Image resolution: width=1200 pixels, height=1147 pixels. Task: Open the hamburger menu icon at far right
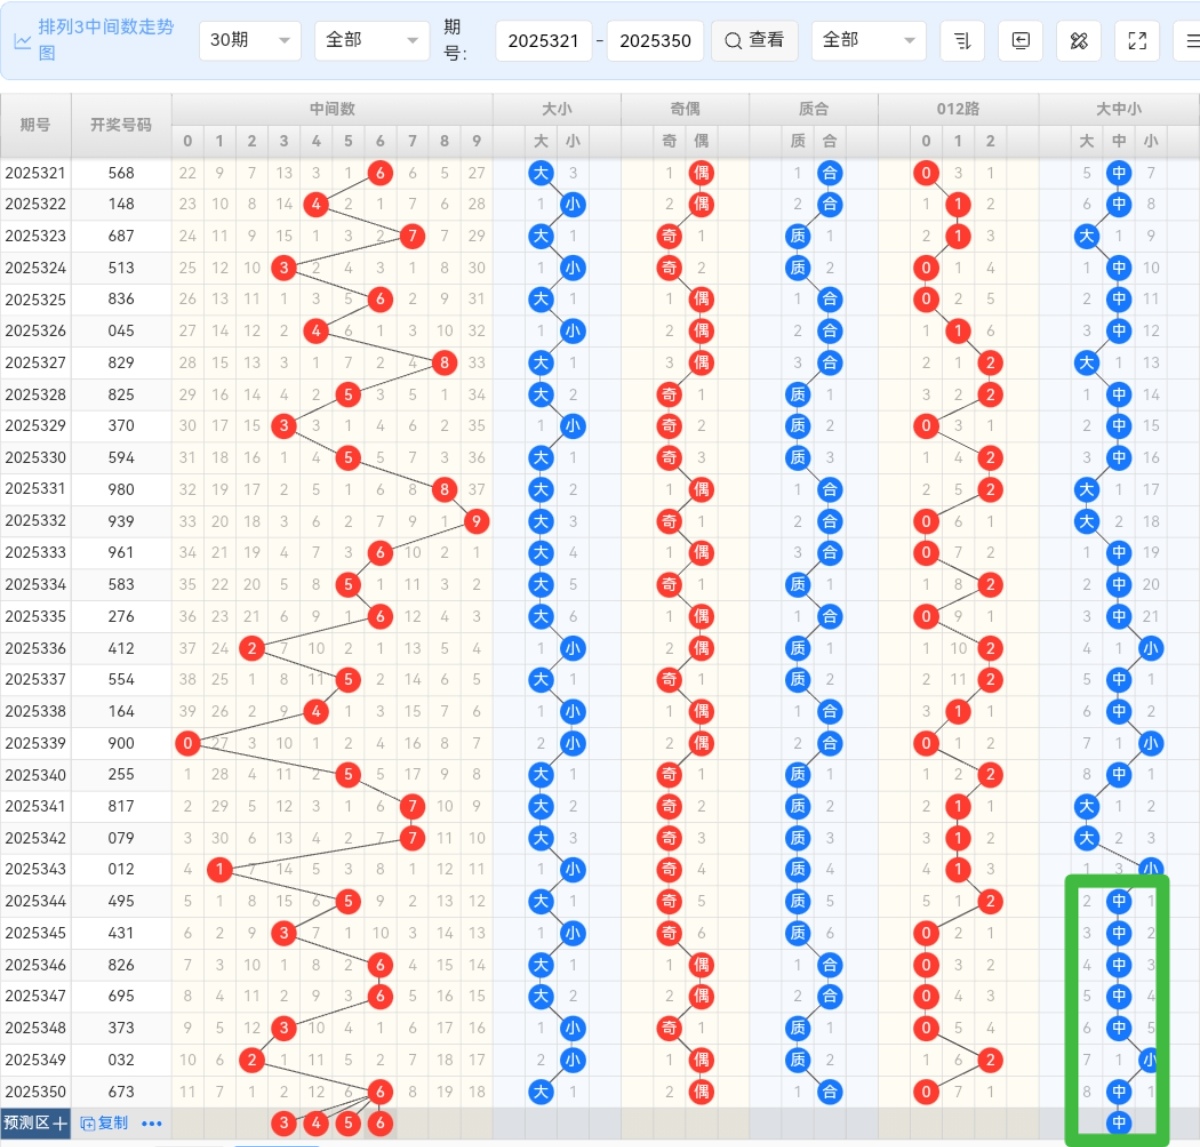tap(1191, 41)
